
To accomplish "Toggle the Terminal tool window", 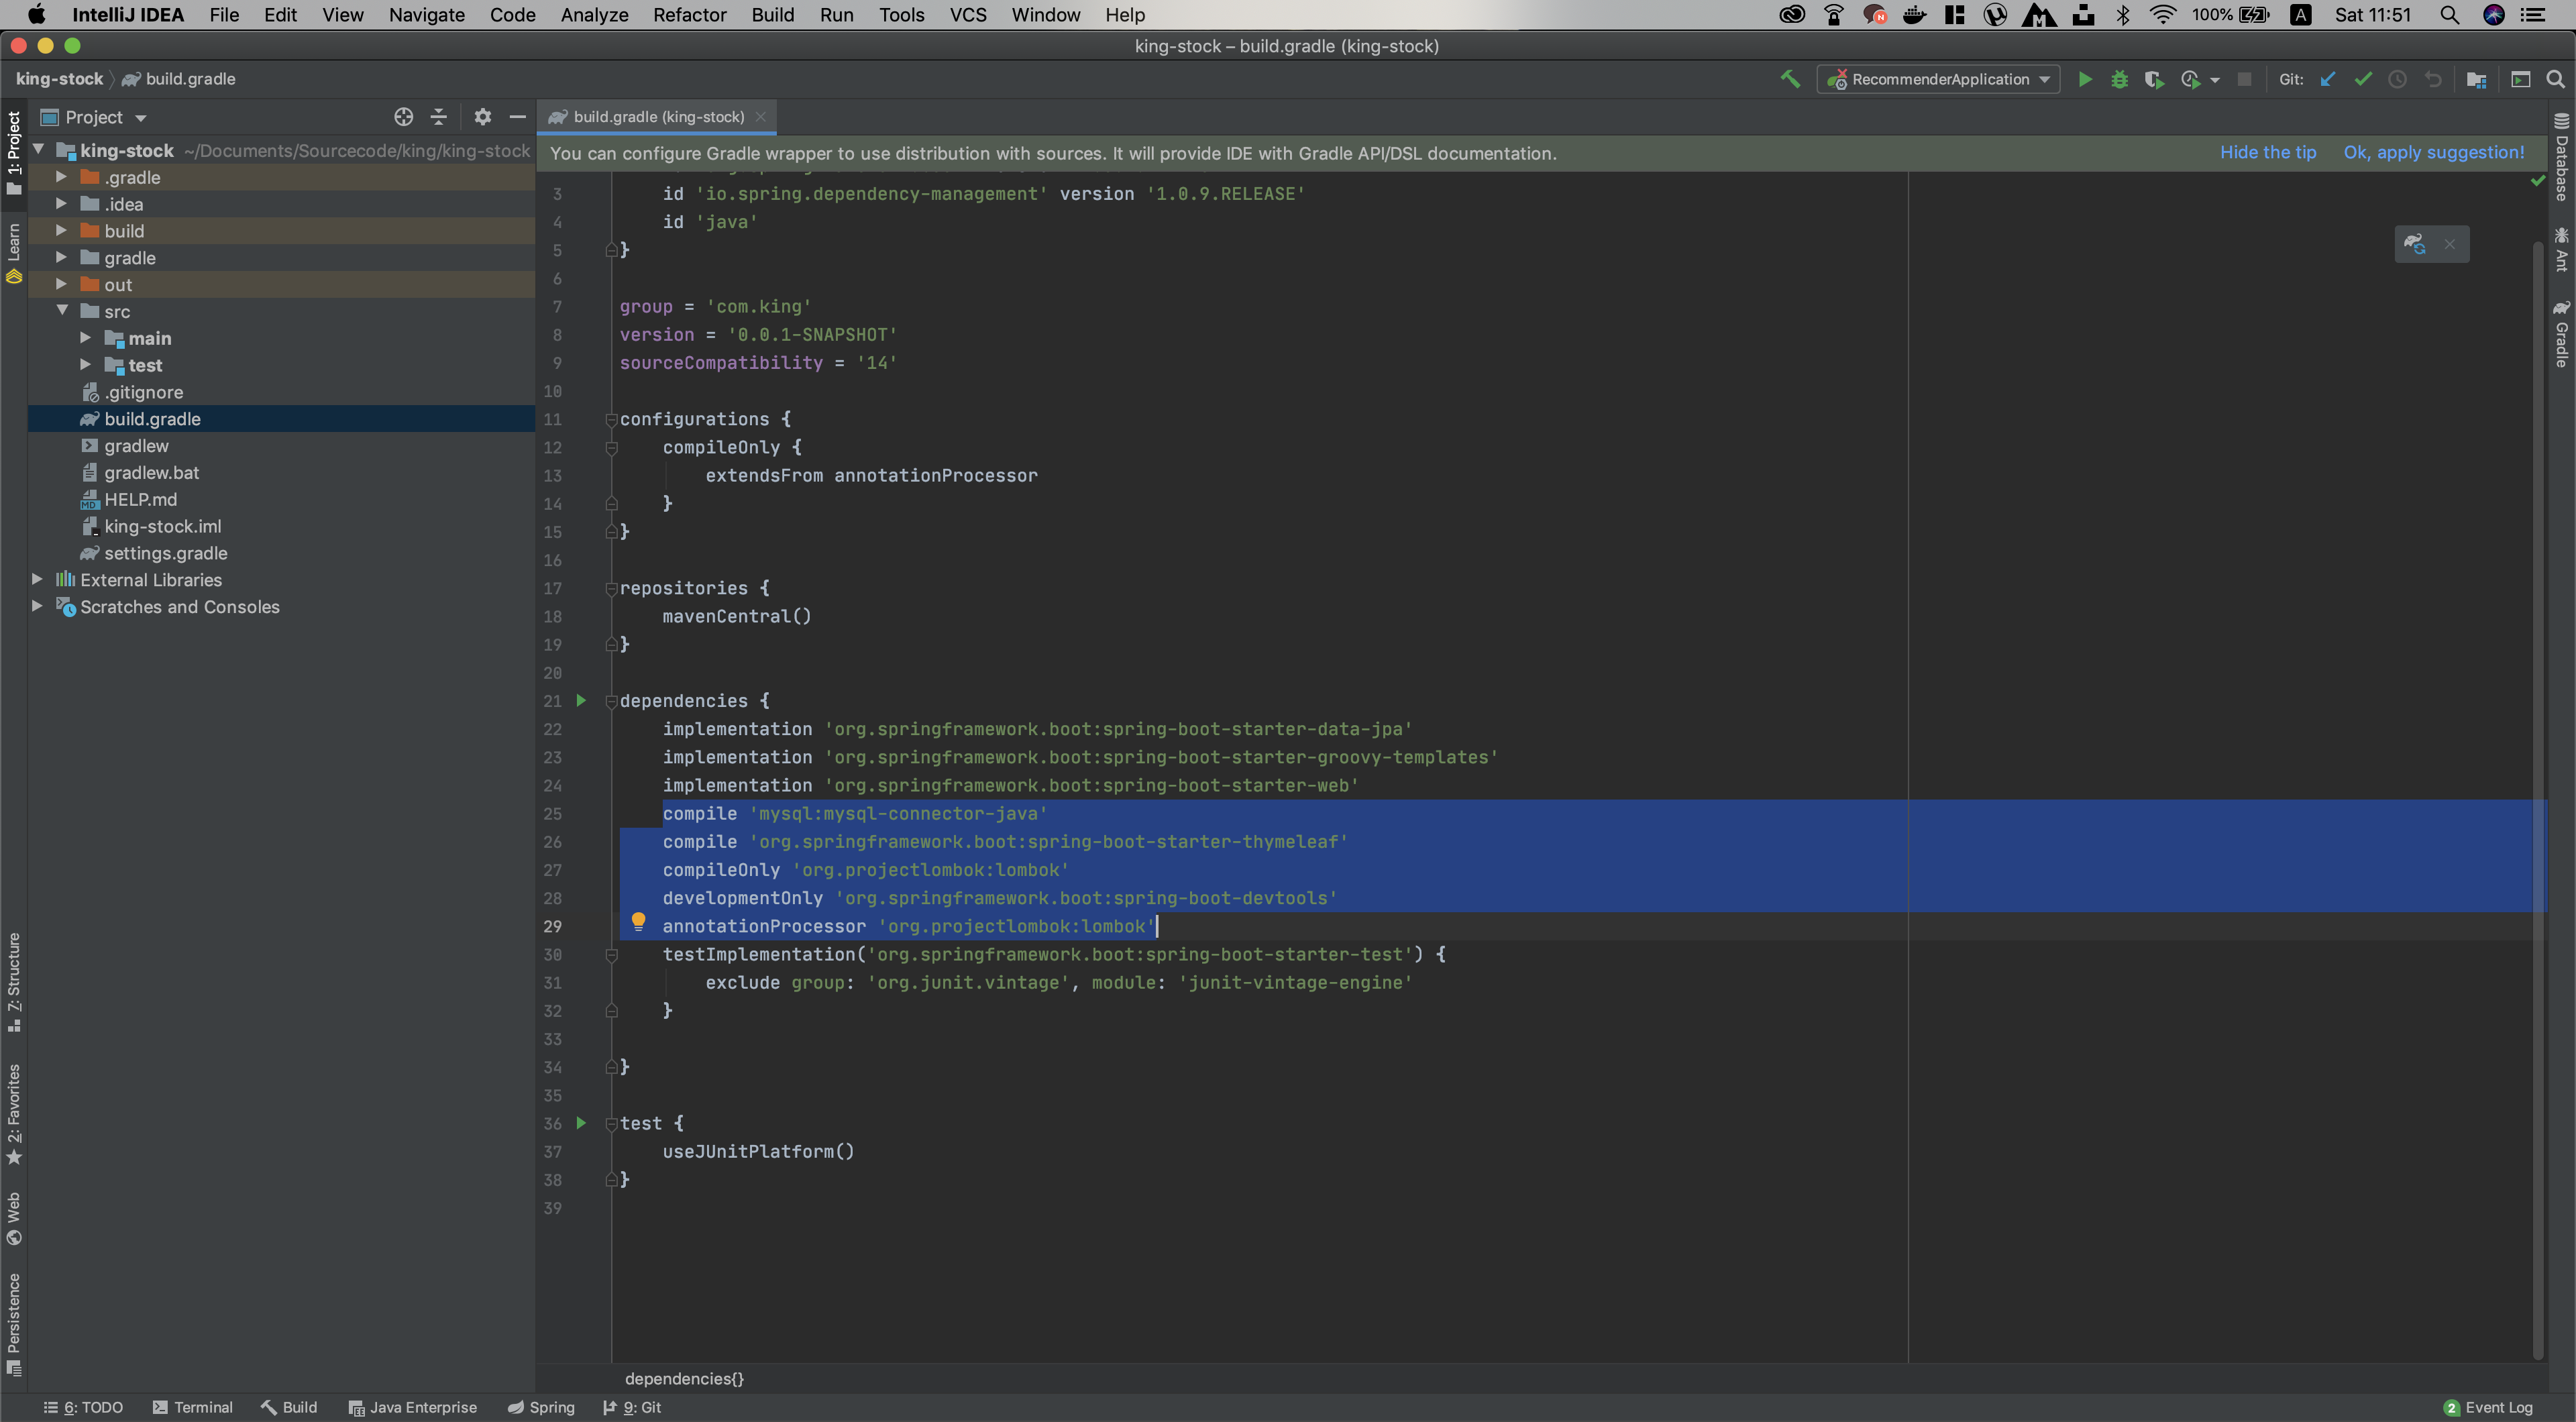I will (192, 1407).
